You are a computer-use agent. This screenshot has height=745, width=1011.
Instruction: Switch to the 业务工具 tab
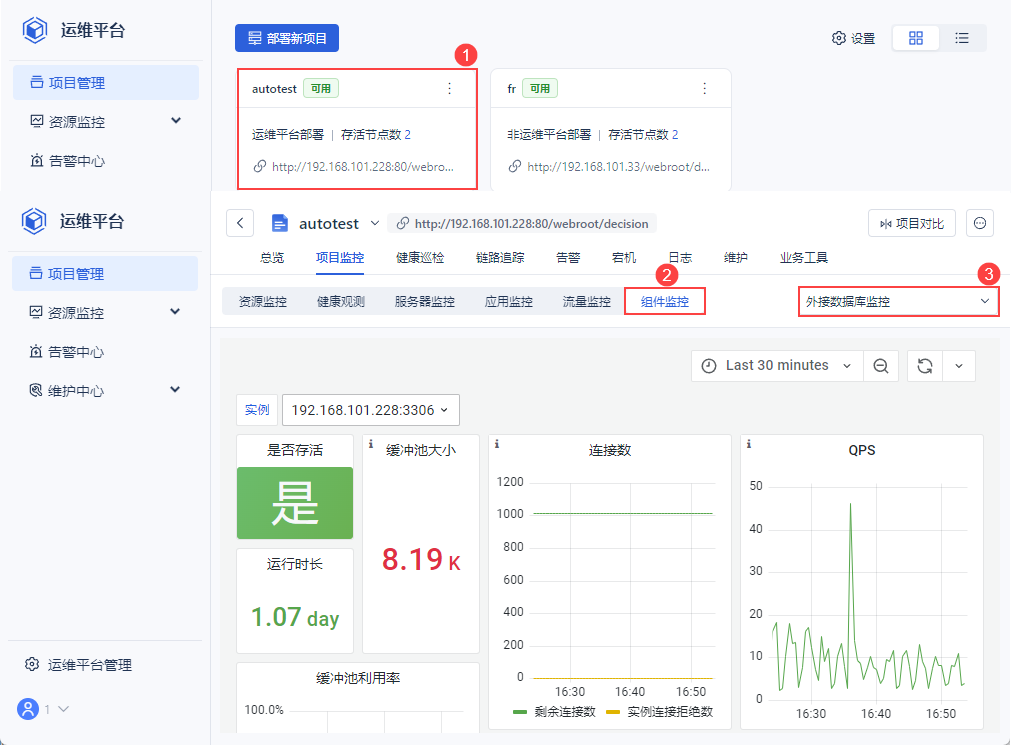(x=803, y=257)
